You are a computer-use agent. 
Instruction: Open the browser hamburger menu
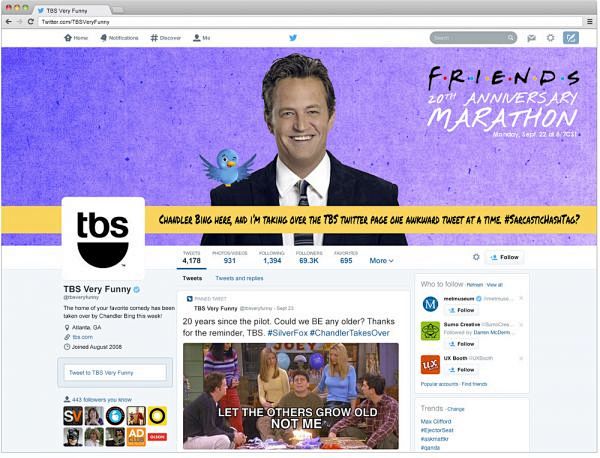[x=590, y=21]
